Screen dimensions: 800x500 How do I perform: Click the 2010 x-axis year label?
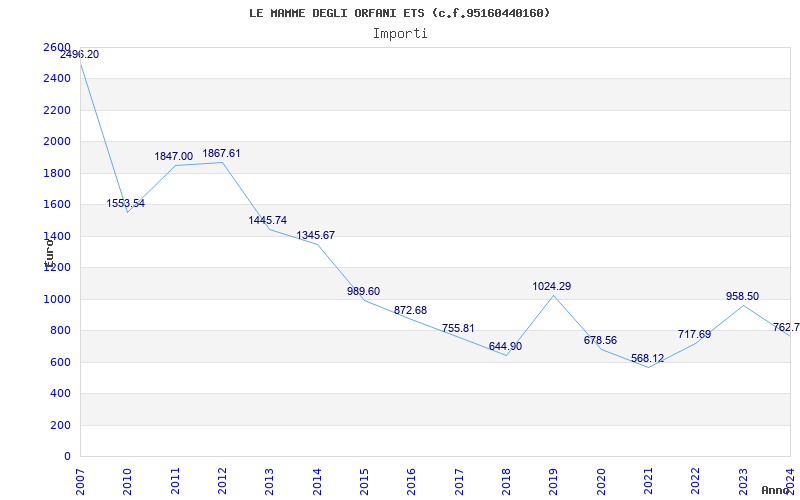tap(127, 482)
